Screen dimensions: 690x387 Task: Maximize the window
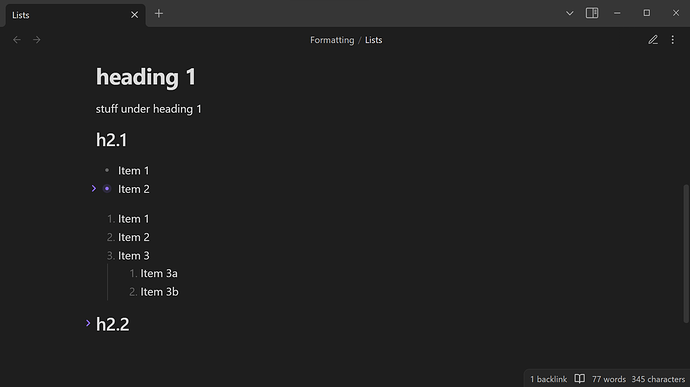click(x=646, y=13)
